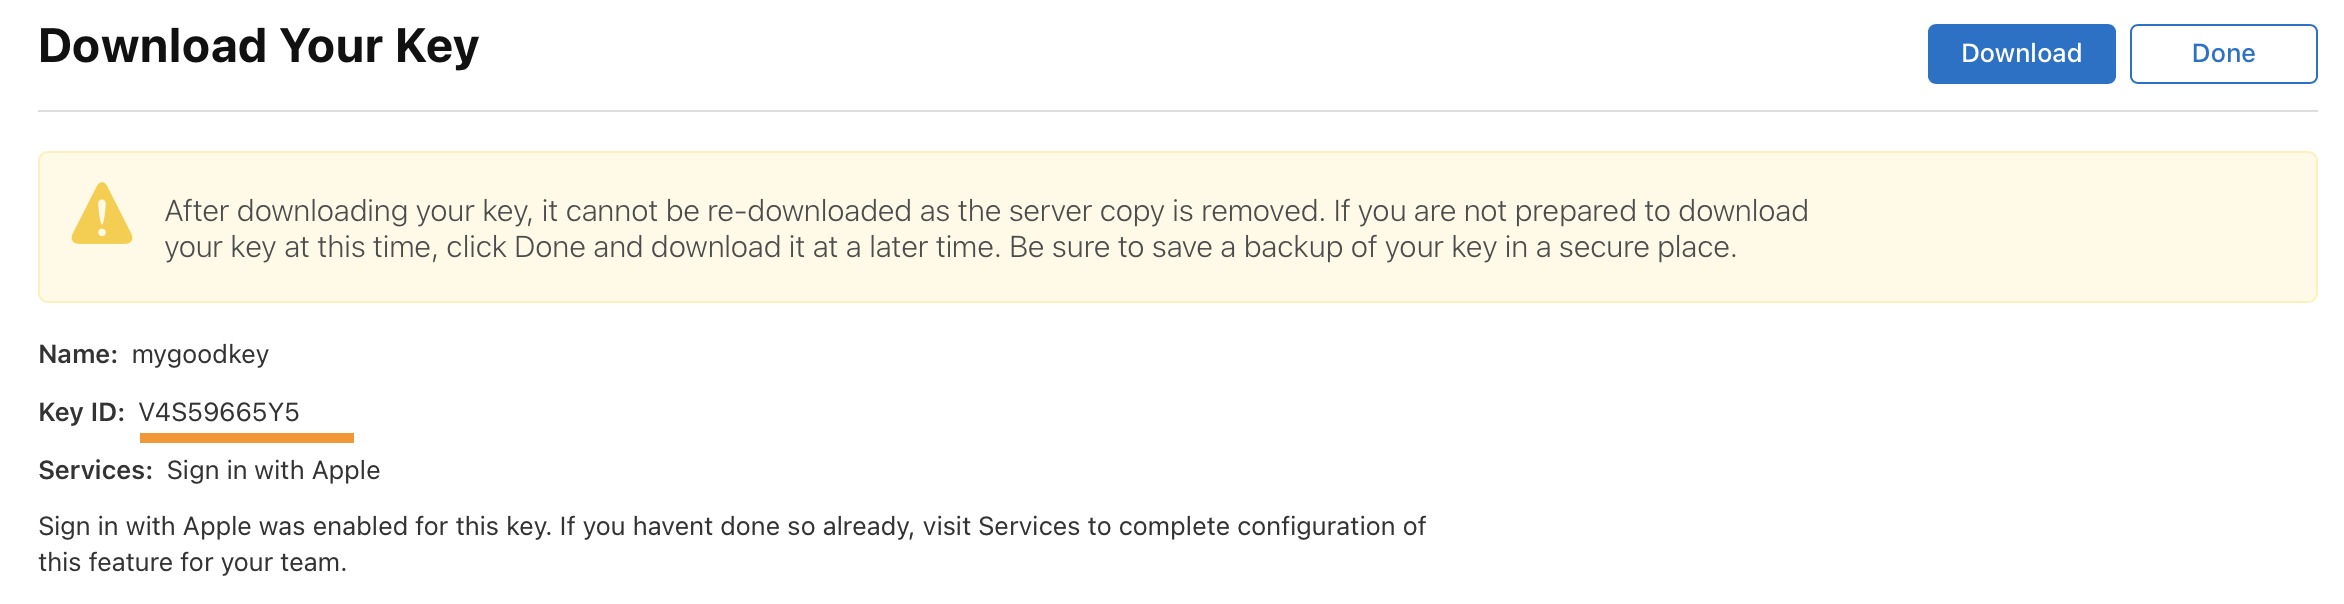Click the orange underline beneath the Key ID
Viewport: 2344px width, 604px height.
tap(246, 438)
